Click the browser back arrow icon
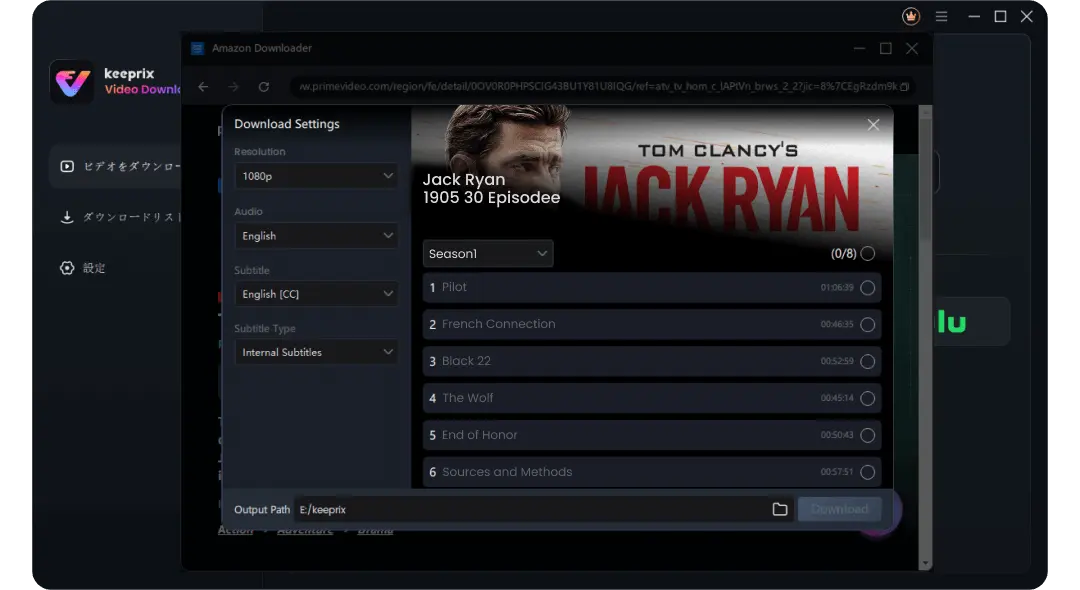The image size is (1080, 590). point(203,87)
